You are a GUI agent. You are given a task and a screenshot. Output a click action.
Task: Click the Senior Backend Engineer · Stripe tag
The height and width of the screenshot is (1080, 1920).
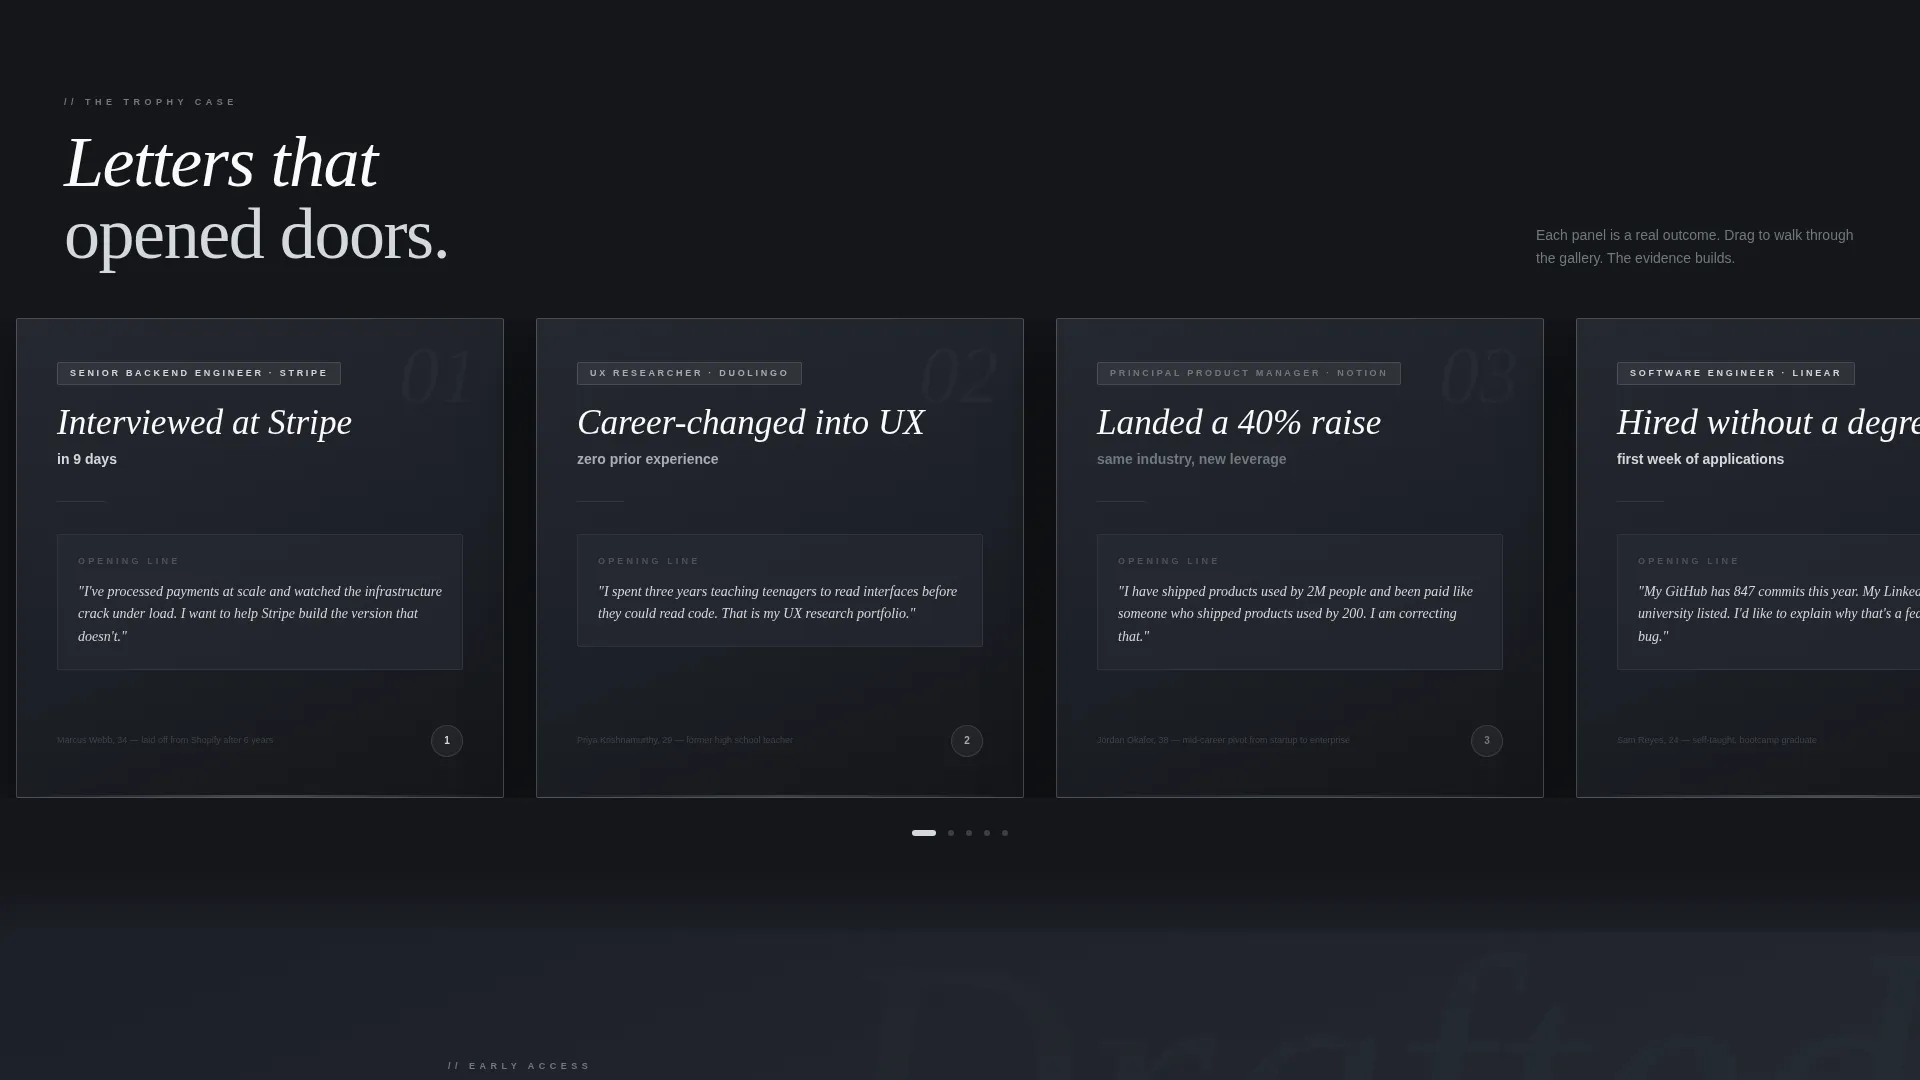pyautogui.click(x=199, y=373)
